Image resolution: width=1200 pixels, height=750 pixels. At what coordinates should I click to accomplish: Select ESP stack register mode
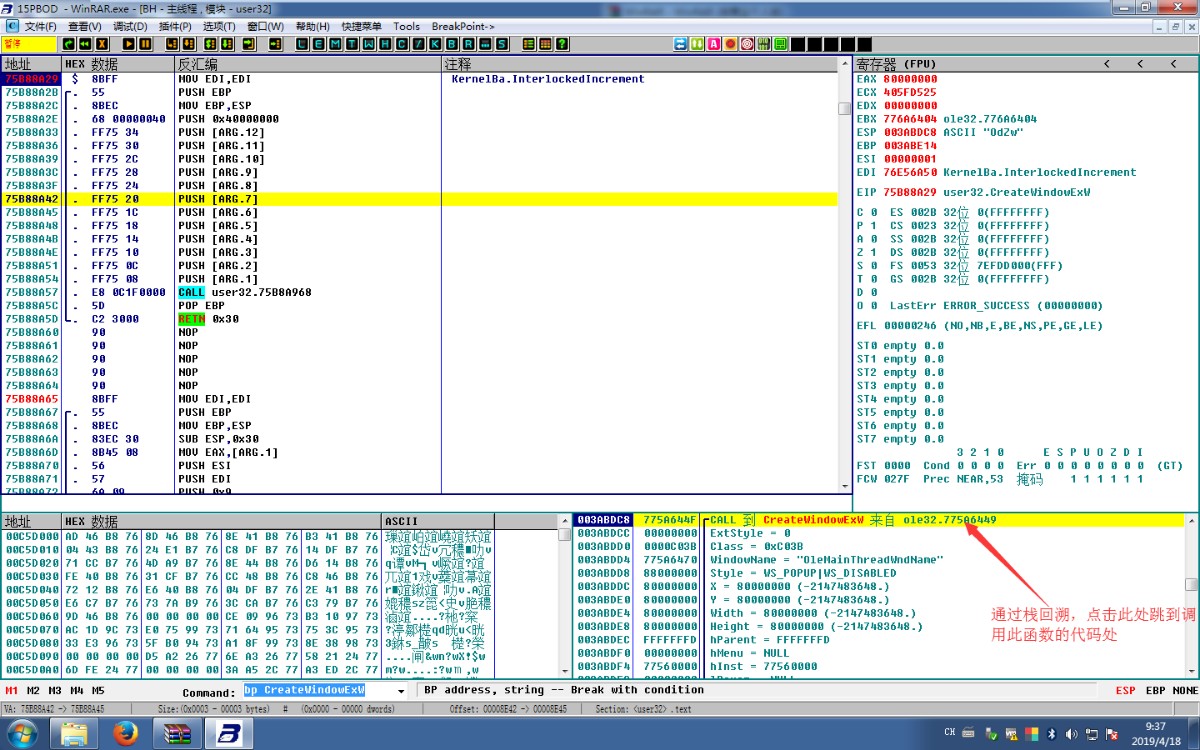pos(1126,691)
